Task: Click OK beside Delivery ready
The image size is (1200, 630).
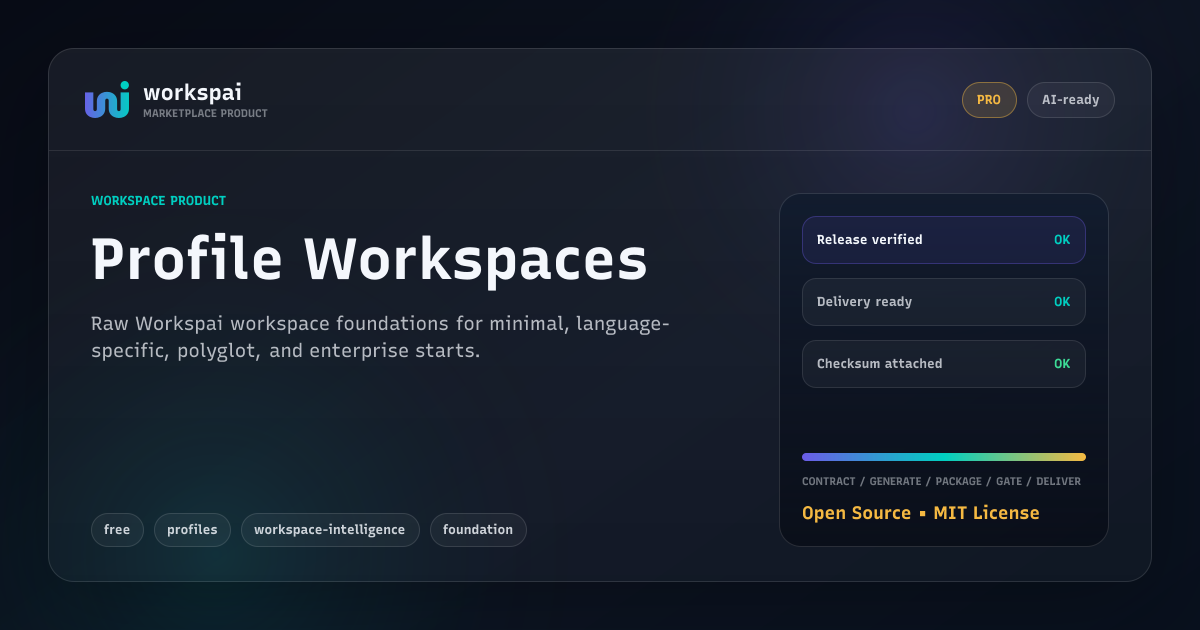Action: [x=1062, y=302]
